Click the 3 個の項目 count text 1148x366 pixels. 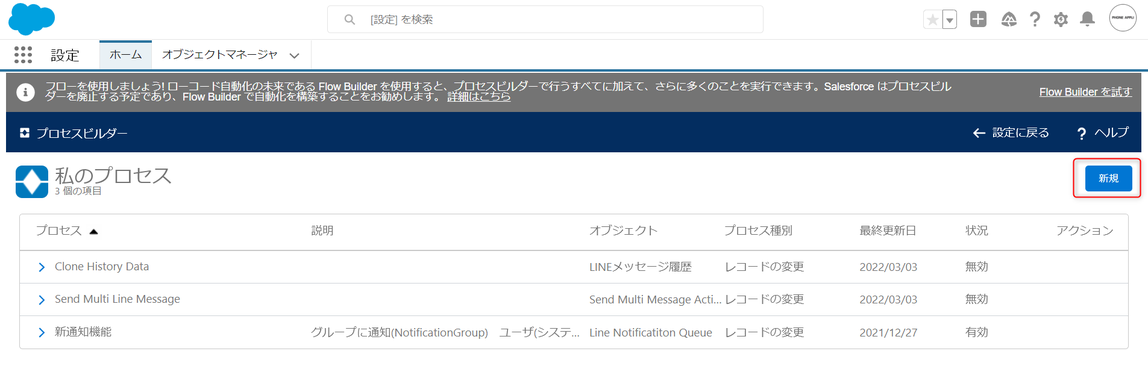coord(78,192)
